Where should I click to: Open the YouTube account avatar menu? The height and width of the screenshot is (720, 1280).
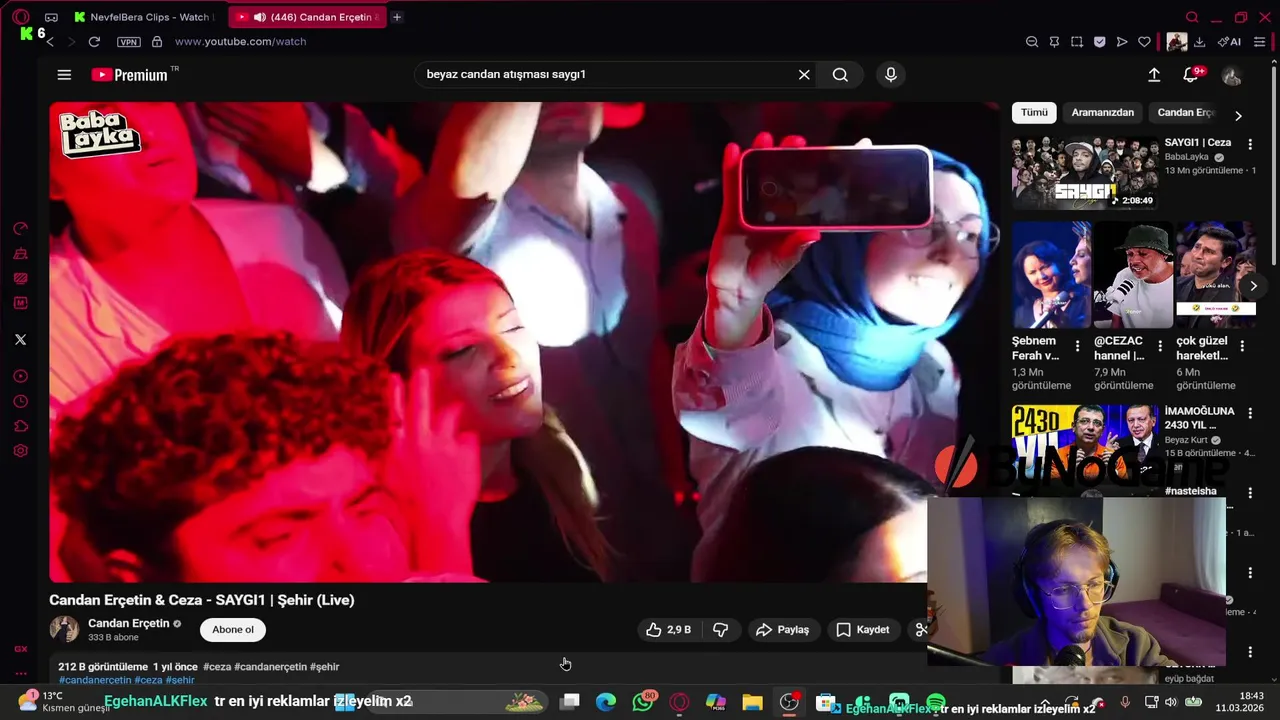coord(1232,76)
